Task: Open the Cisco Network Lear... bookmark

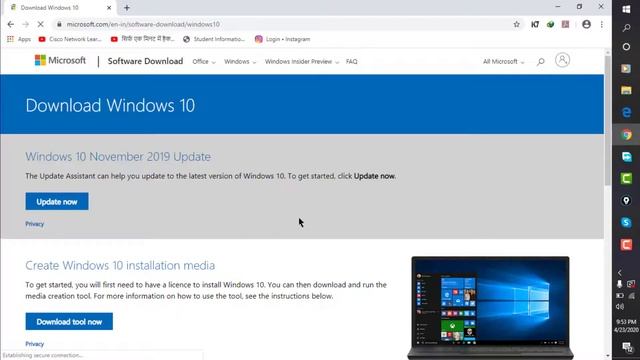Action: point(70,39)
